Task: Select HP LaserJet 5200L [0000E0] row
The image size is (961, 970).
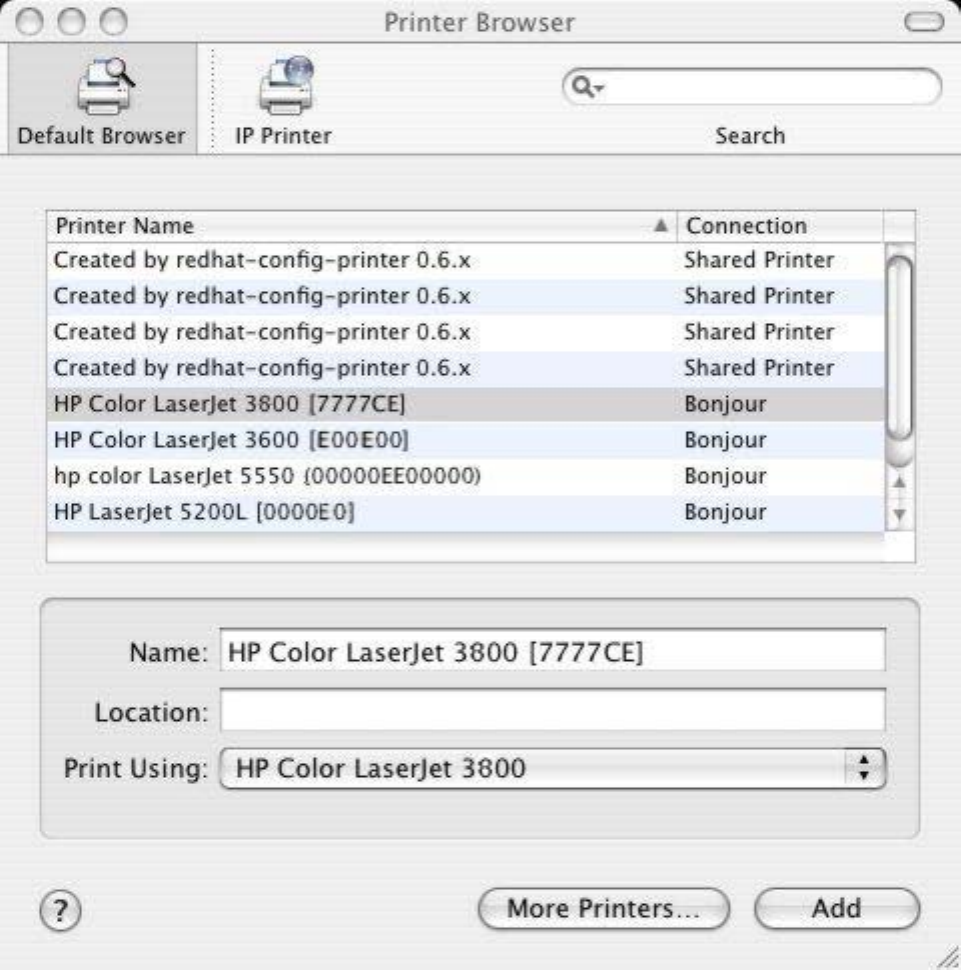Action: 465,512
